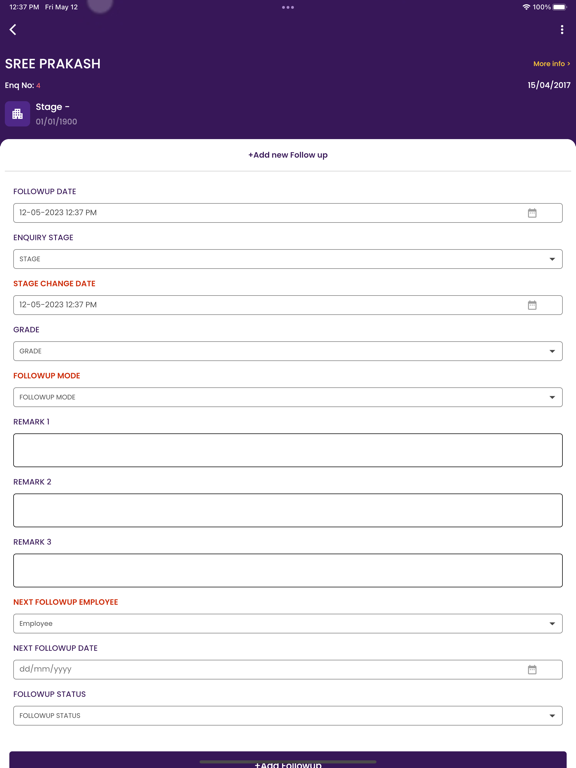Expand the Followup Status dropdown
Viewport: 576px width, 768px height.
point(288,716)
